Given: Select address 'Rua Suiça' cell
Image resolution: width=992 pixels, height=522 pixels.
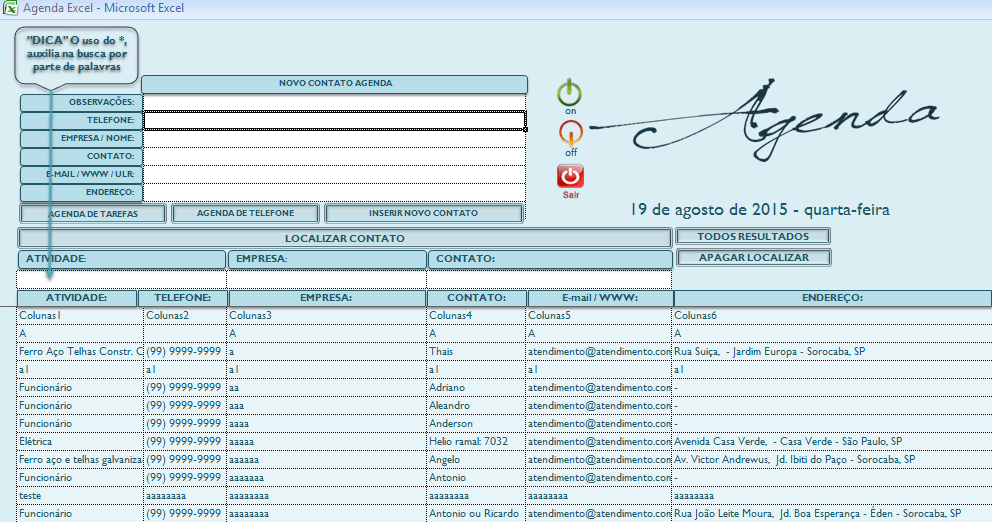Looking at the screenshot, I should click(831, 352).
